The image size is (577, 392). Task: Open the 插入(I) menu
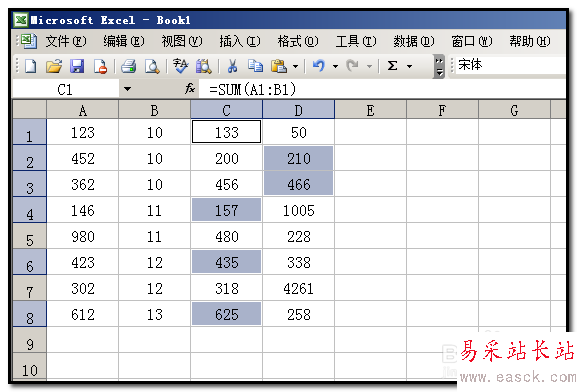click(x=240, y=41)
